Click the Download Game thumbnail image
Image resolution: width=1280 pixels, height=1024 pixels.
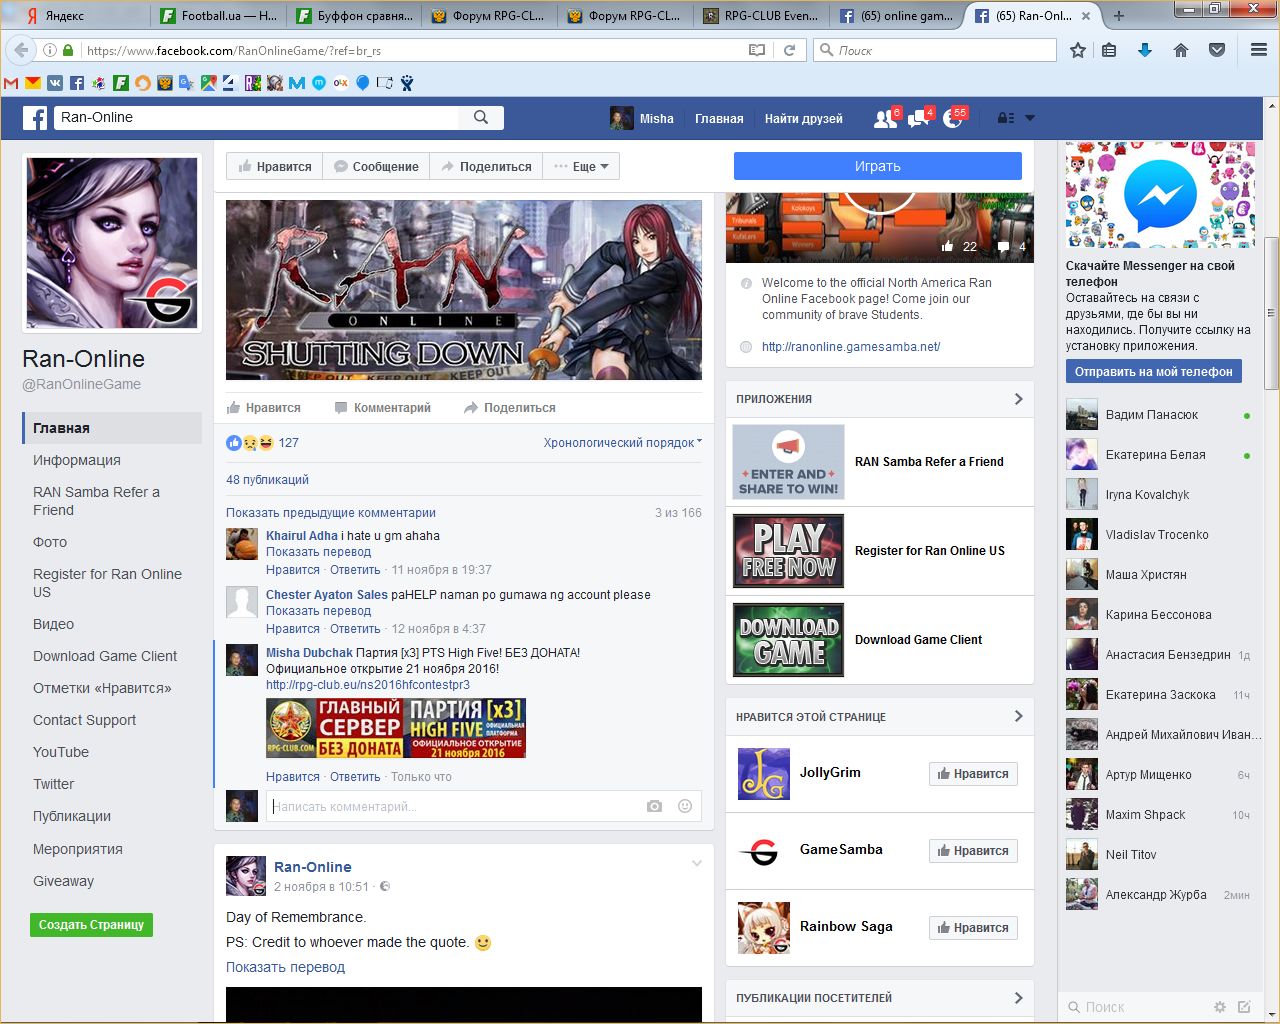point(789,640)
